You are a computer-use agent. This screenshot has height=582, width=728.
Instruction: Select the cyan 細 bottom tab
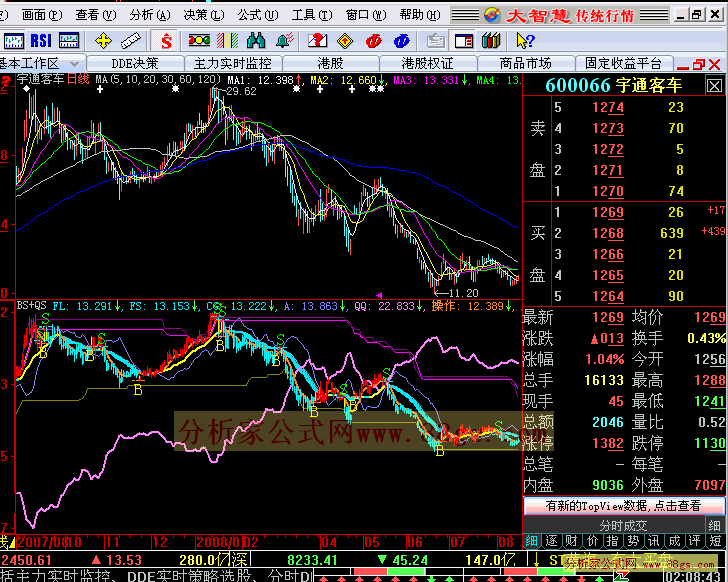click(532, 541)
